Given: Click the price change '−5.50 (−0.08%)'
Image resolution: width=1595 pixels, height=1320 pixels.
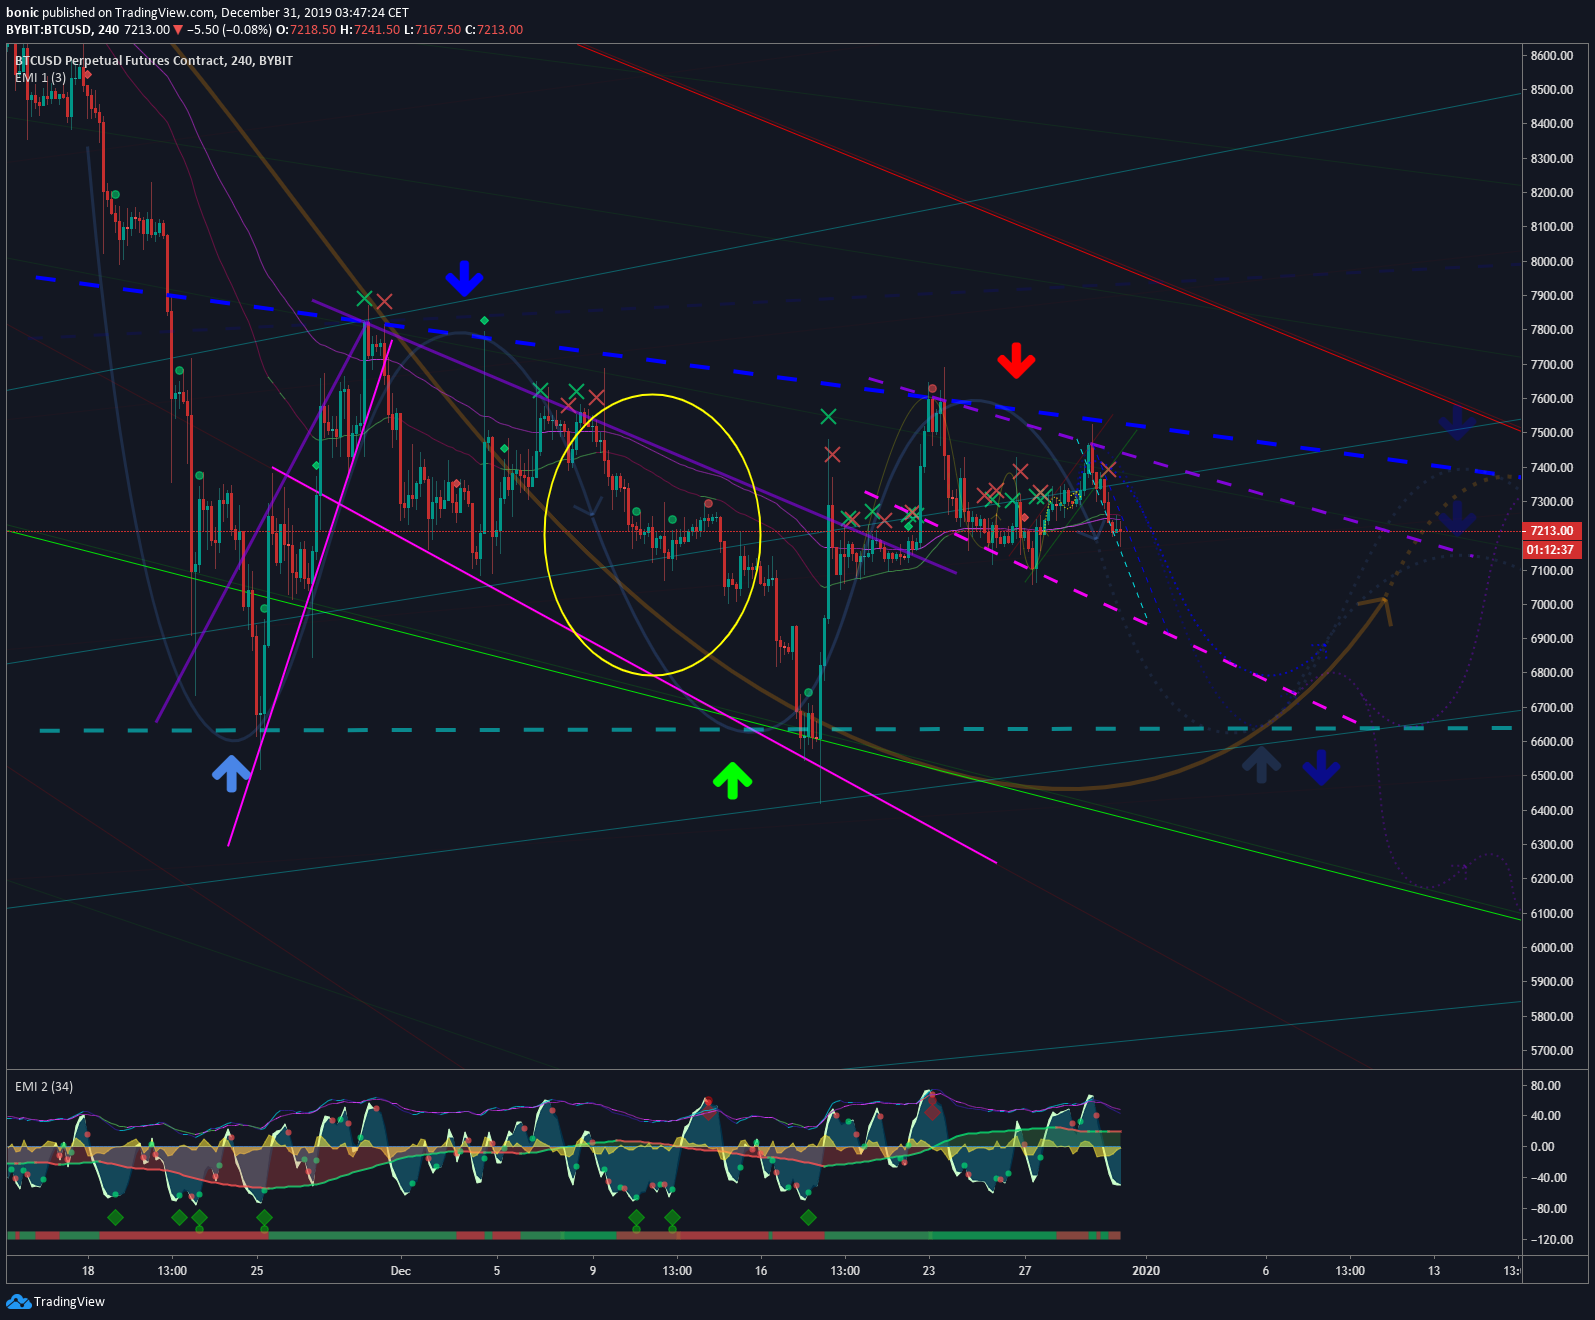Looking at the screenshot, I should 229,30.
